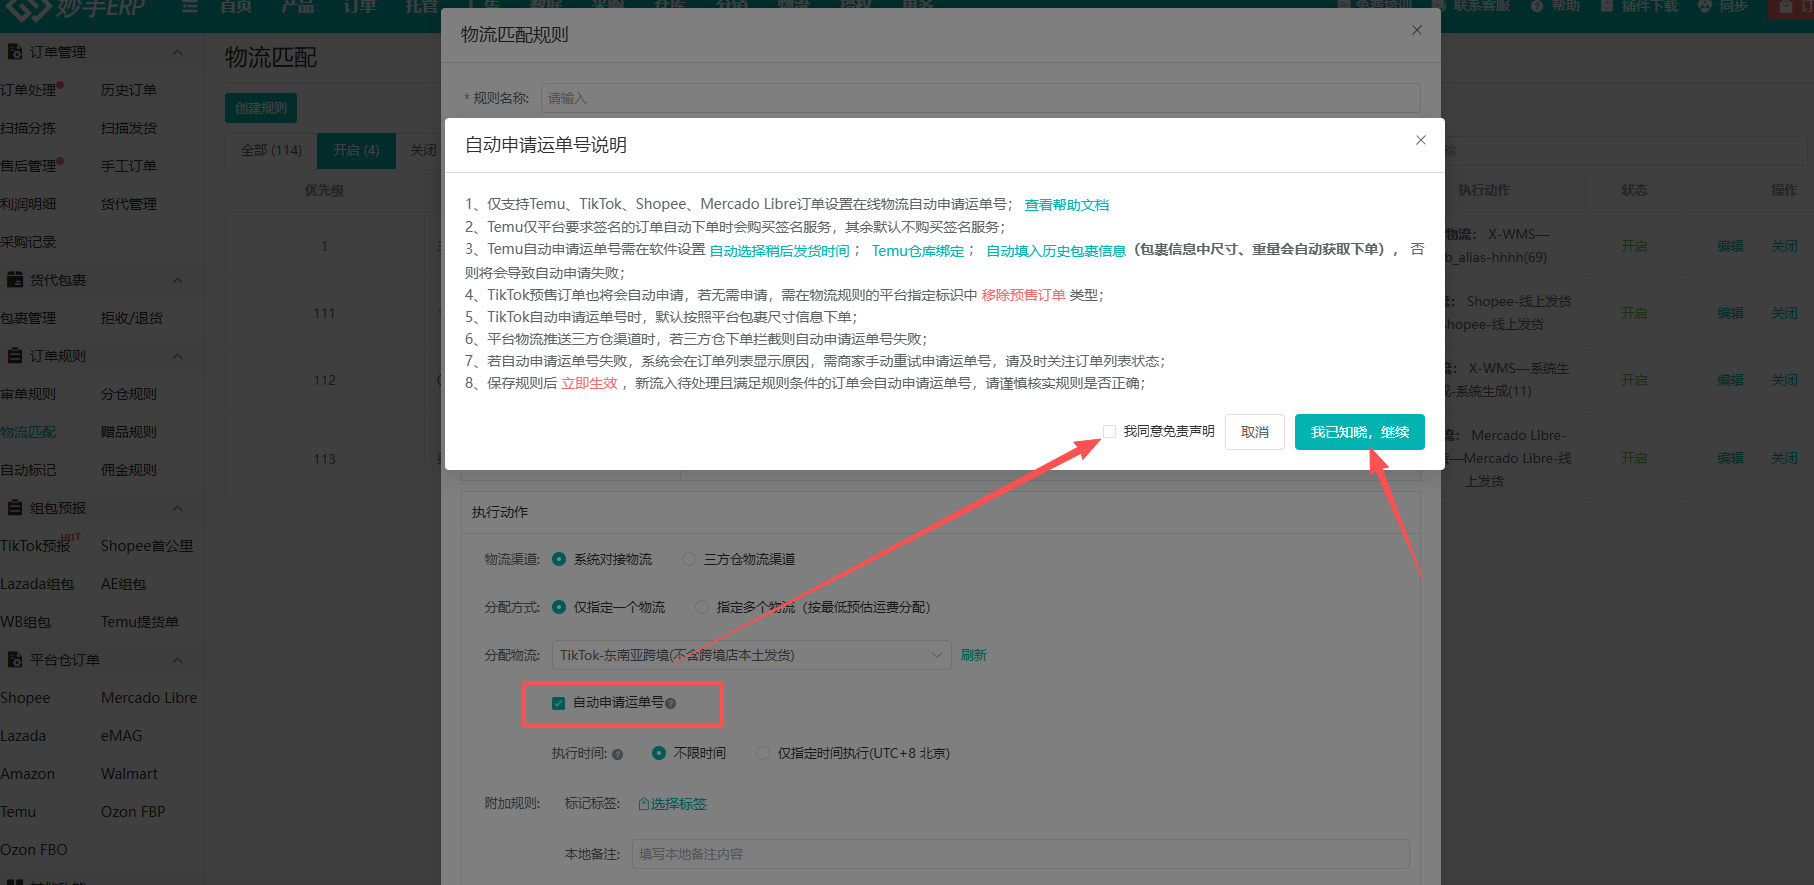Click the tag icon before 选择标签

point(644,804)
